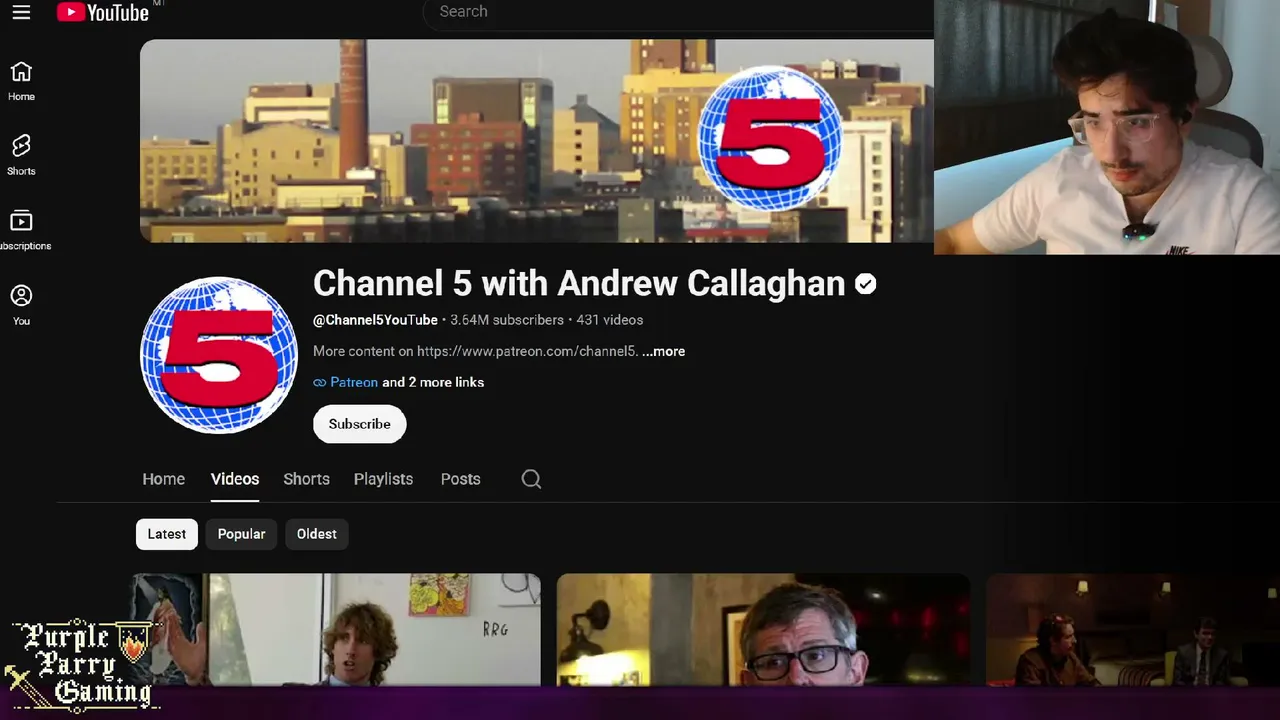Subscribe to the Channel 5 channel

point(359,424)
